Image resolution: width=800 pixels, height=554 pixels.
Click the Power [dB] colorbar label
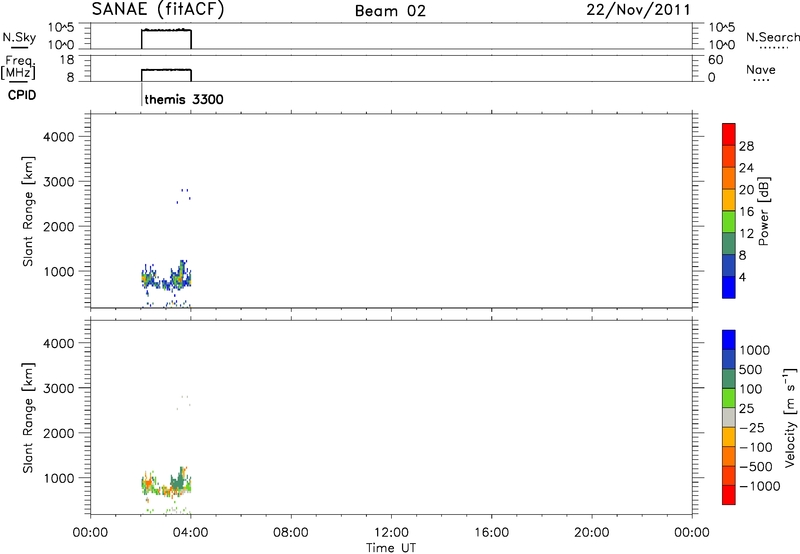pos(763,211)
